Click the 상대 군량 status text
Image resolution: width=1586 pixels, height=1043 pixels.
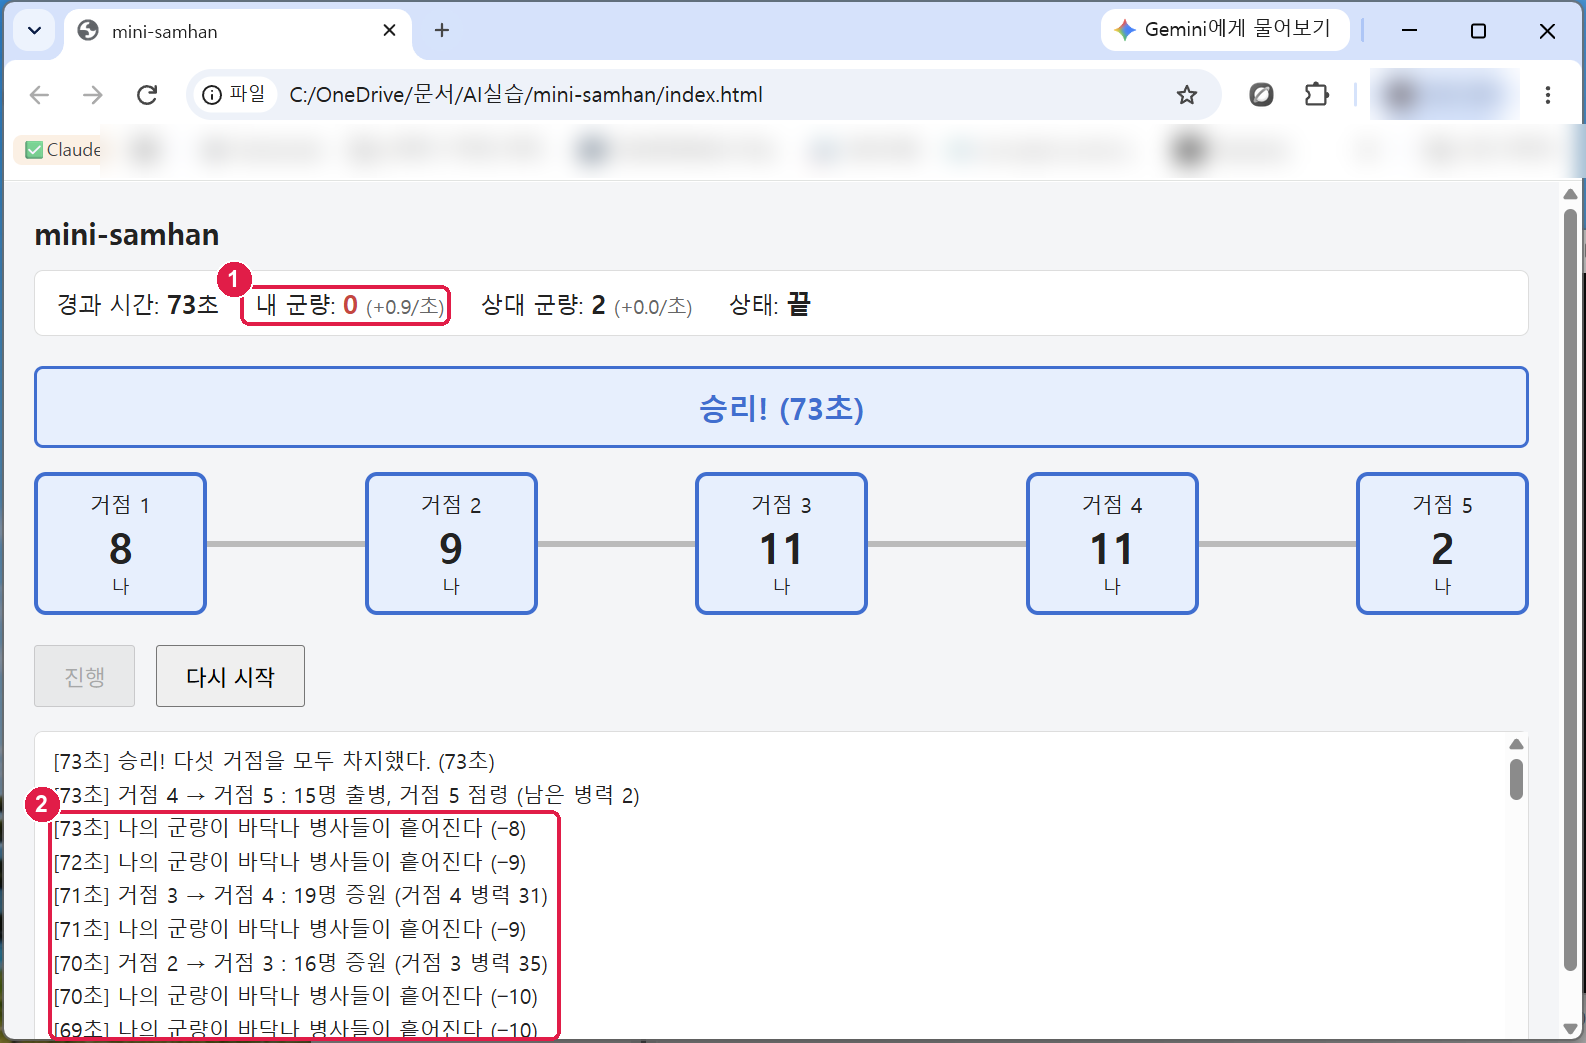click(x=586, y=305)
